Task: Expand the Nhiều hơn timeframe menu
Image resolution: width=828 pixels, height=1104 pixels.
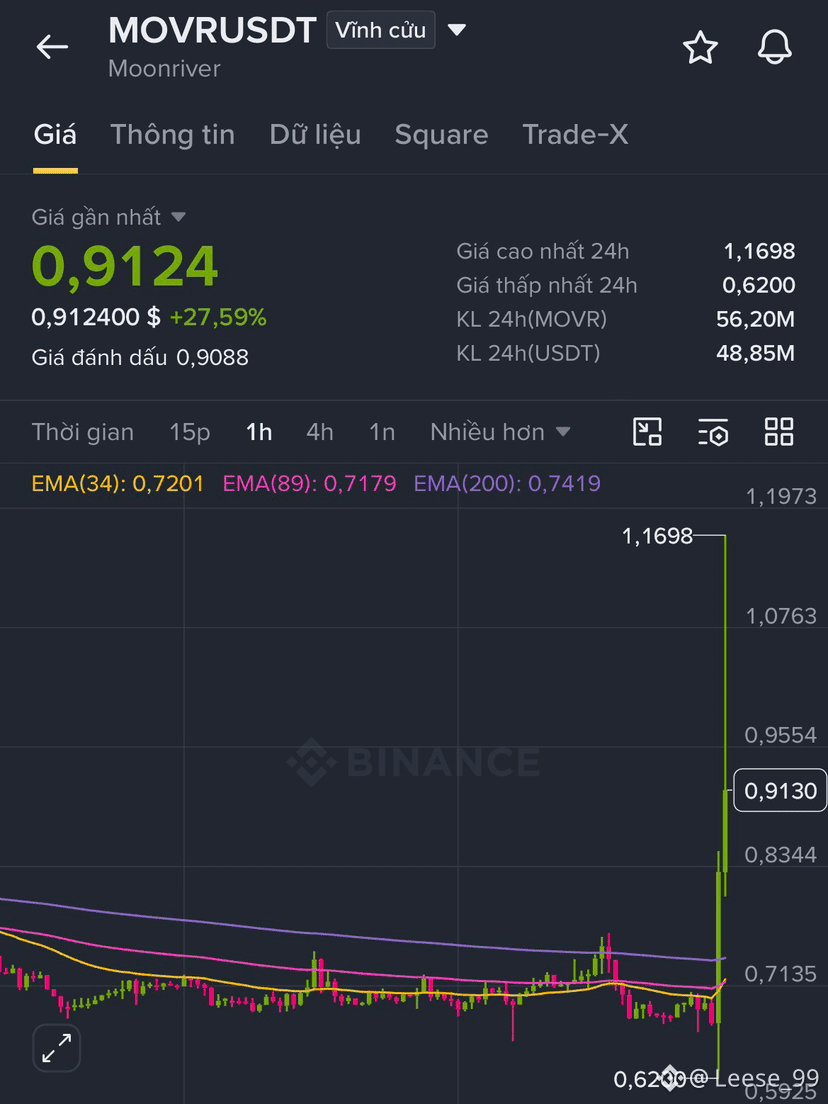Action: (500, 432)
